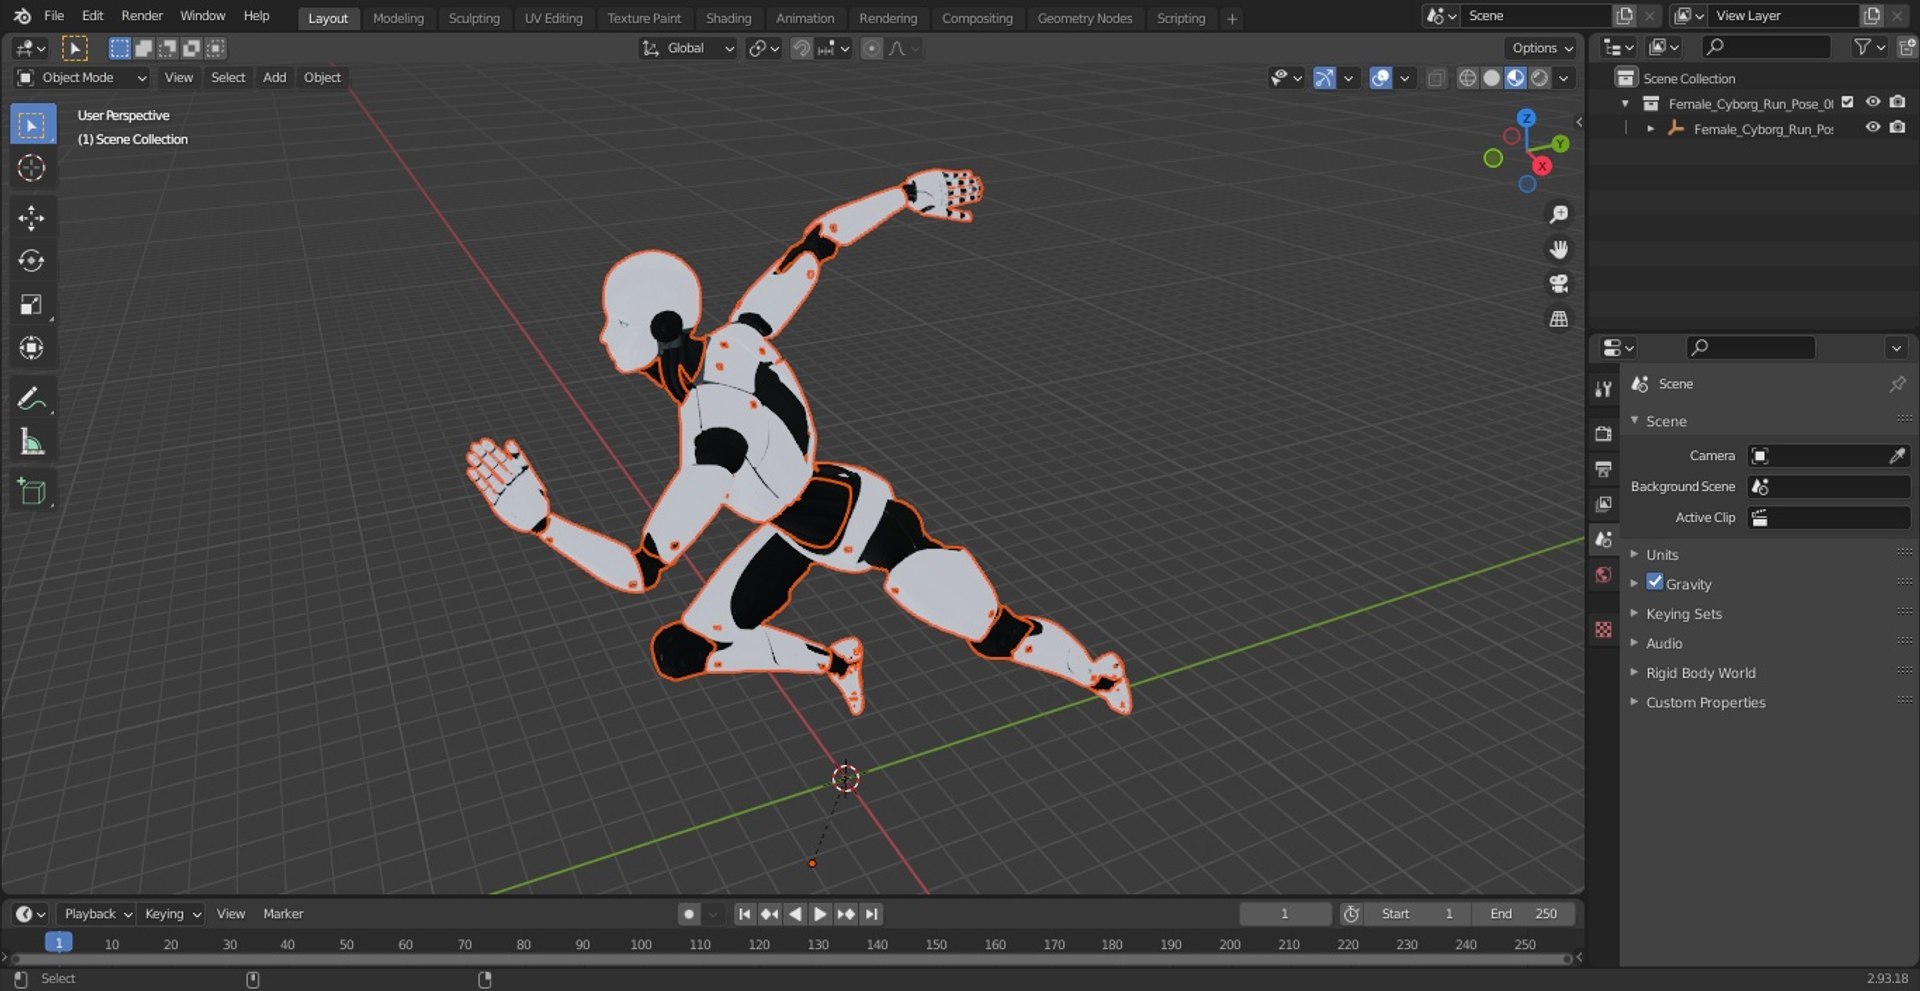1920x991 pixels.
Task: Jump to the start frame button
Action: [744, 914]
